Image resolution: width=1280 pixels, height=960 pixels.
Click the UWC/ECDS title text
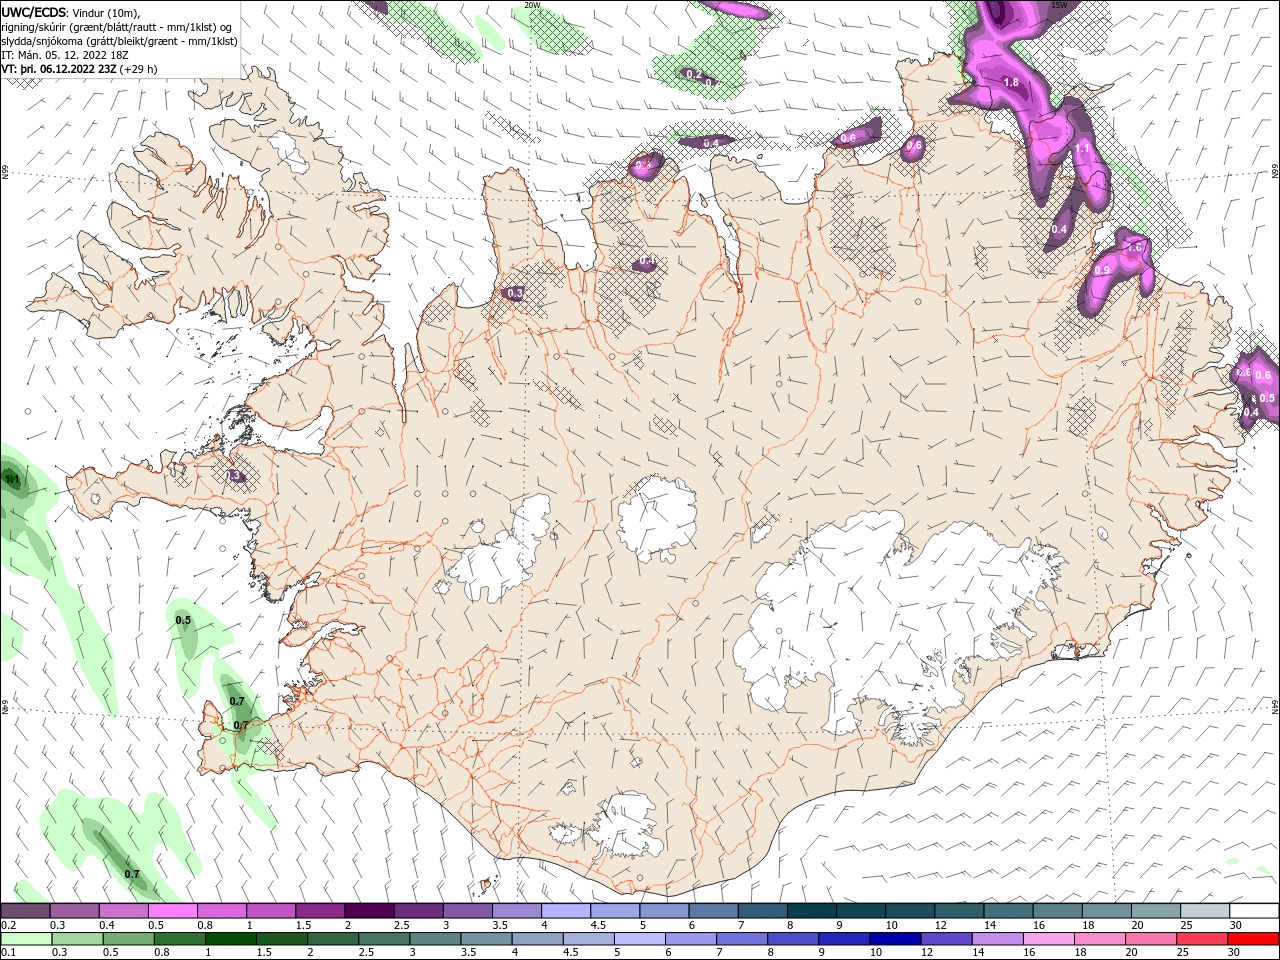34,12
